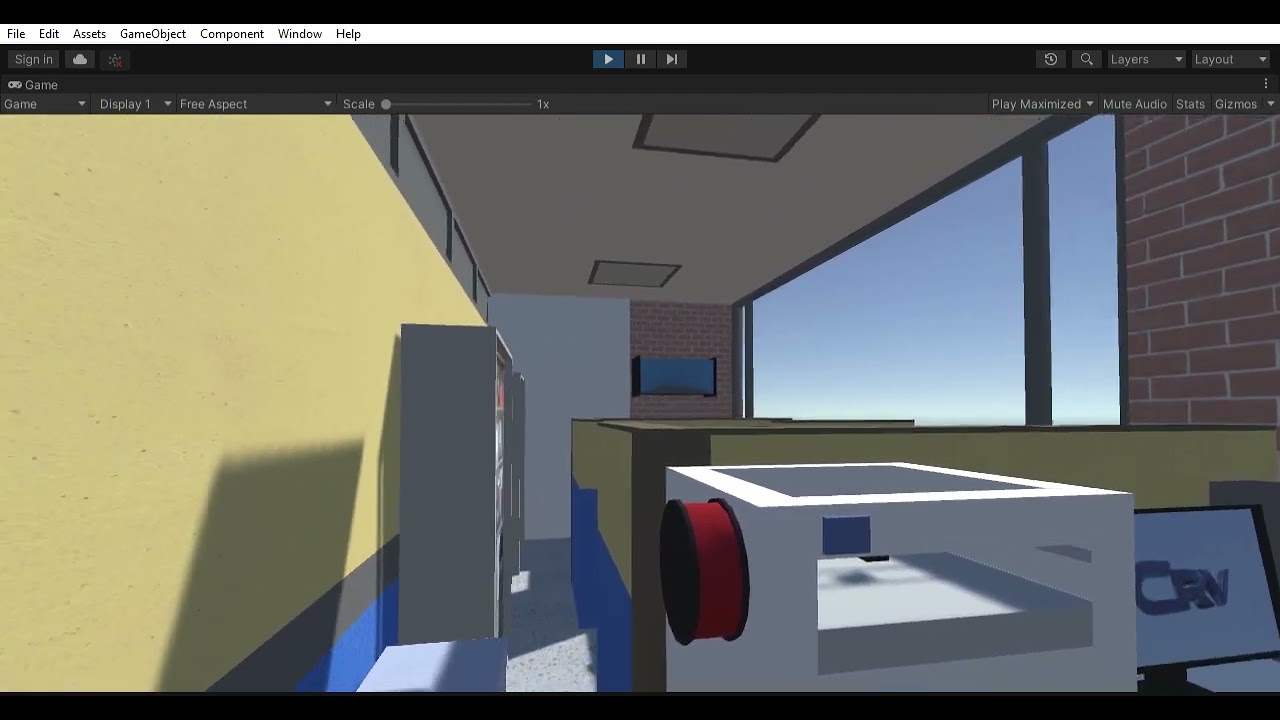Select the Game tab
Screen dimensions: 1280x720
coord(34,85)
